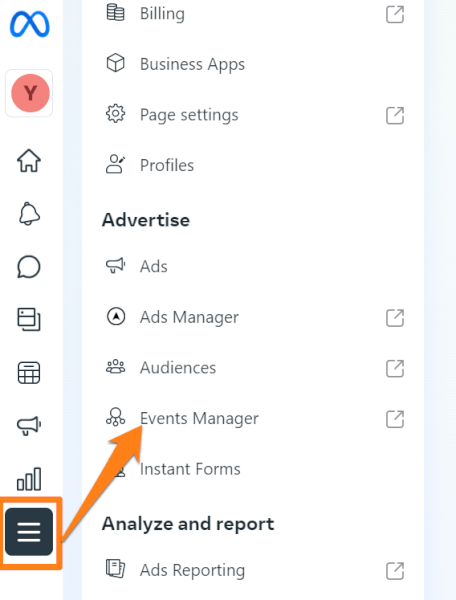Open the inbox chat bubble icon
This screenshot has height=600, width=456.
coord(29,267)
